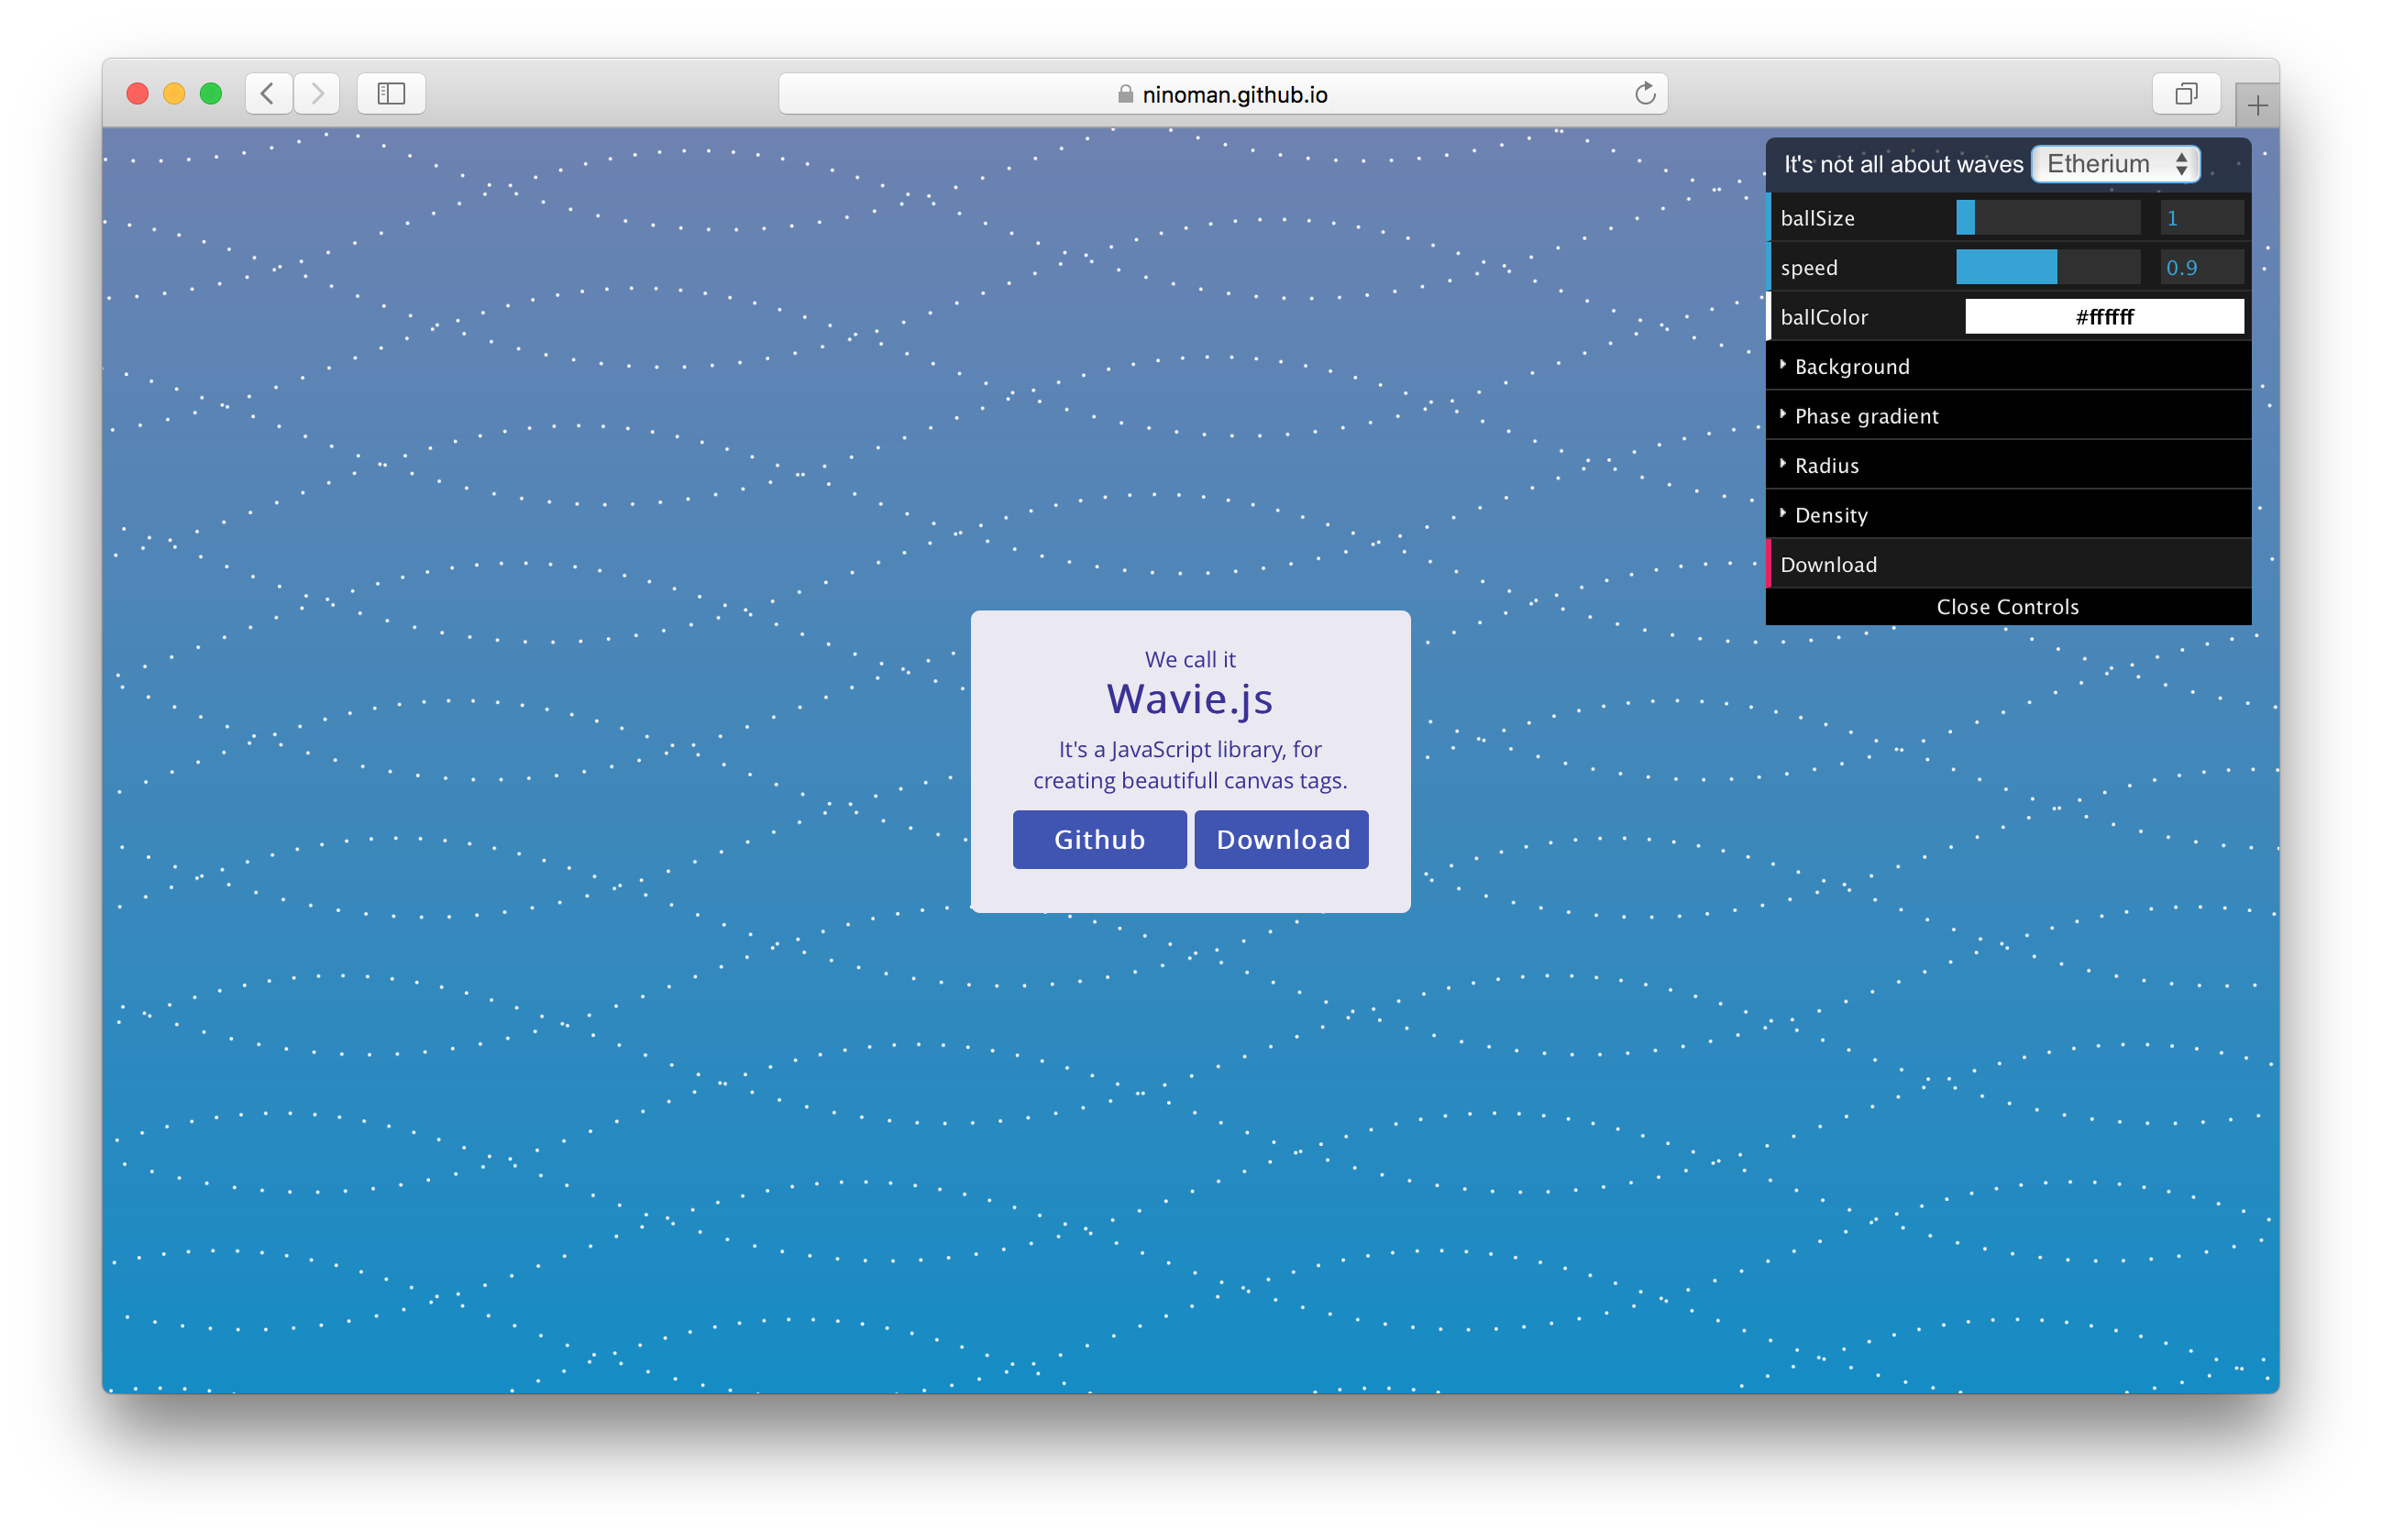Expand the Density folder
2382x1540 pixels.
(1830, 515)
